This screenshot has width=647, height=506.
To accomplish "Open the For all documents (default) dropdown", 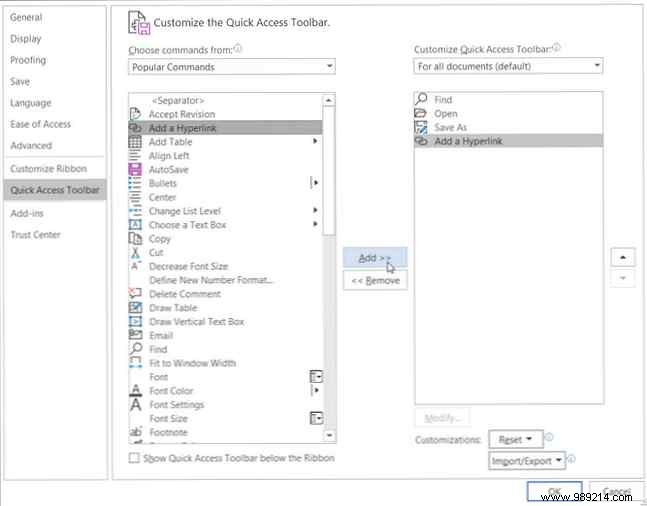I will [508, 66].
